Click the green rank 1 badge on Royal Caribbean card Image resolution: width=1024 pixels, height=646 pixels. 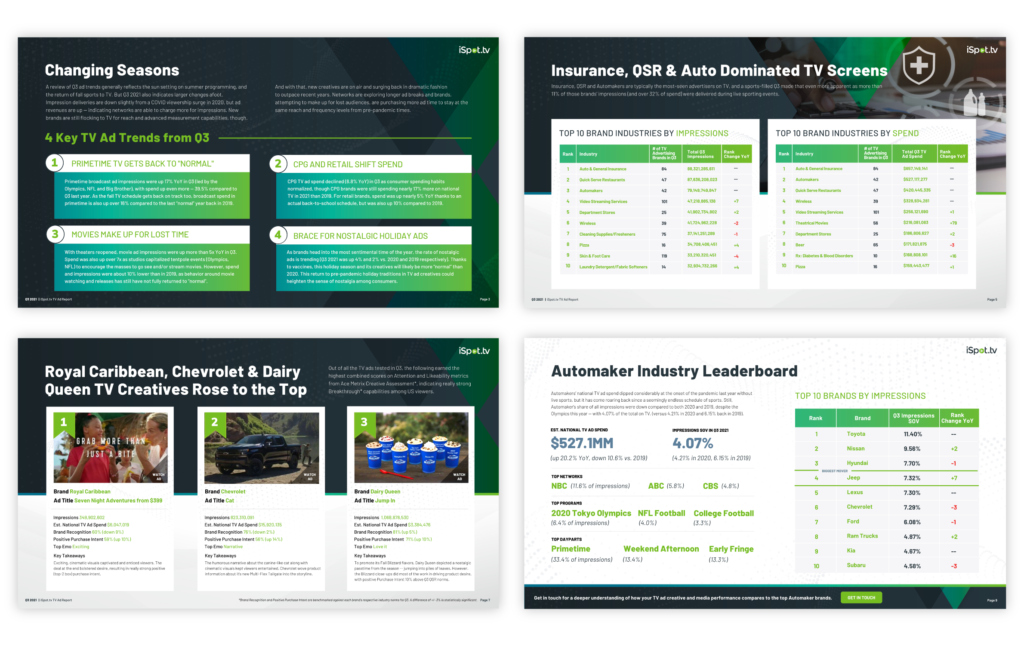(x=63, y=423)
